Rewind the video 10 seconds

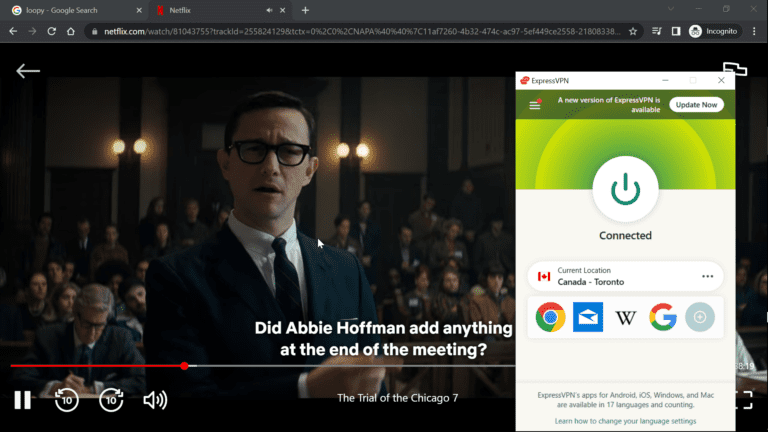coord(66,400)
